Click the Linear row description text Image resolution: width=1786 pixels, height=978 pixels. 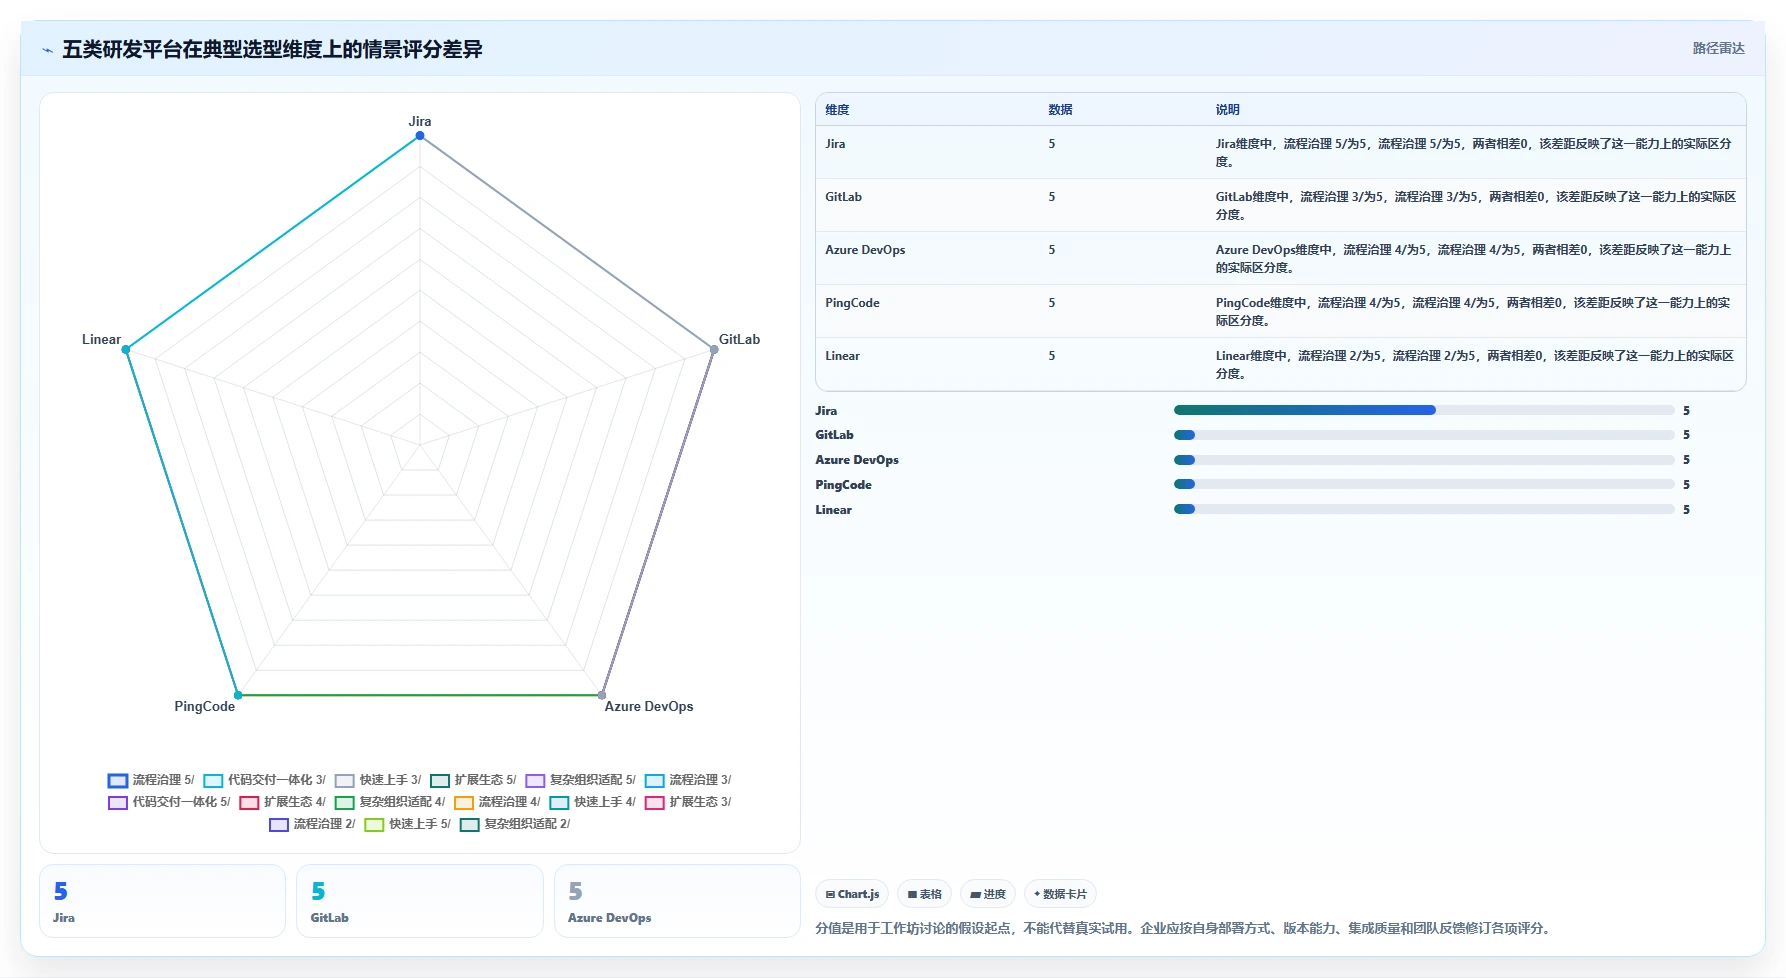(1475, 365)
